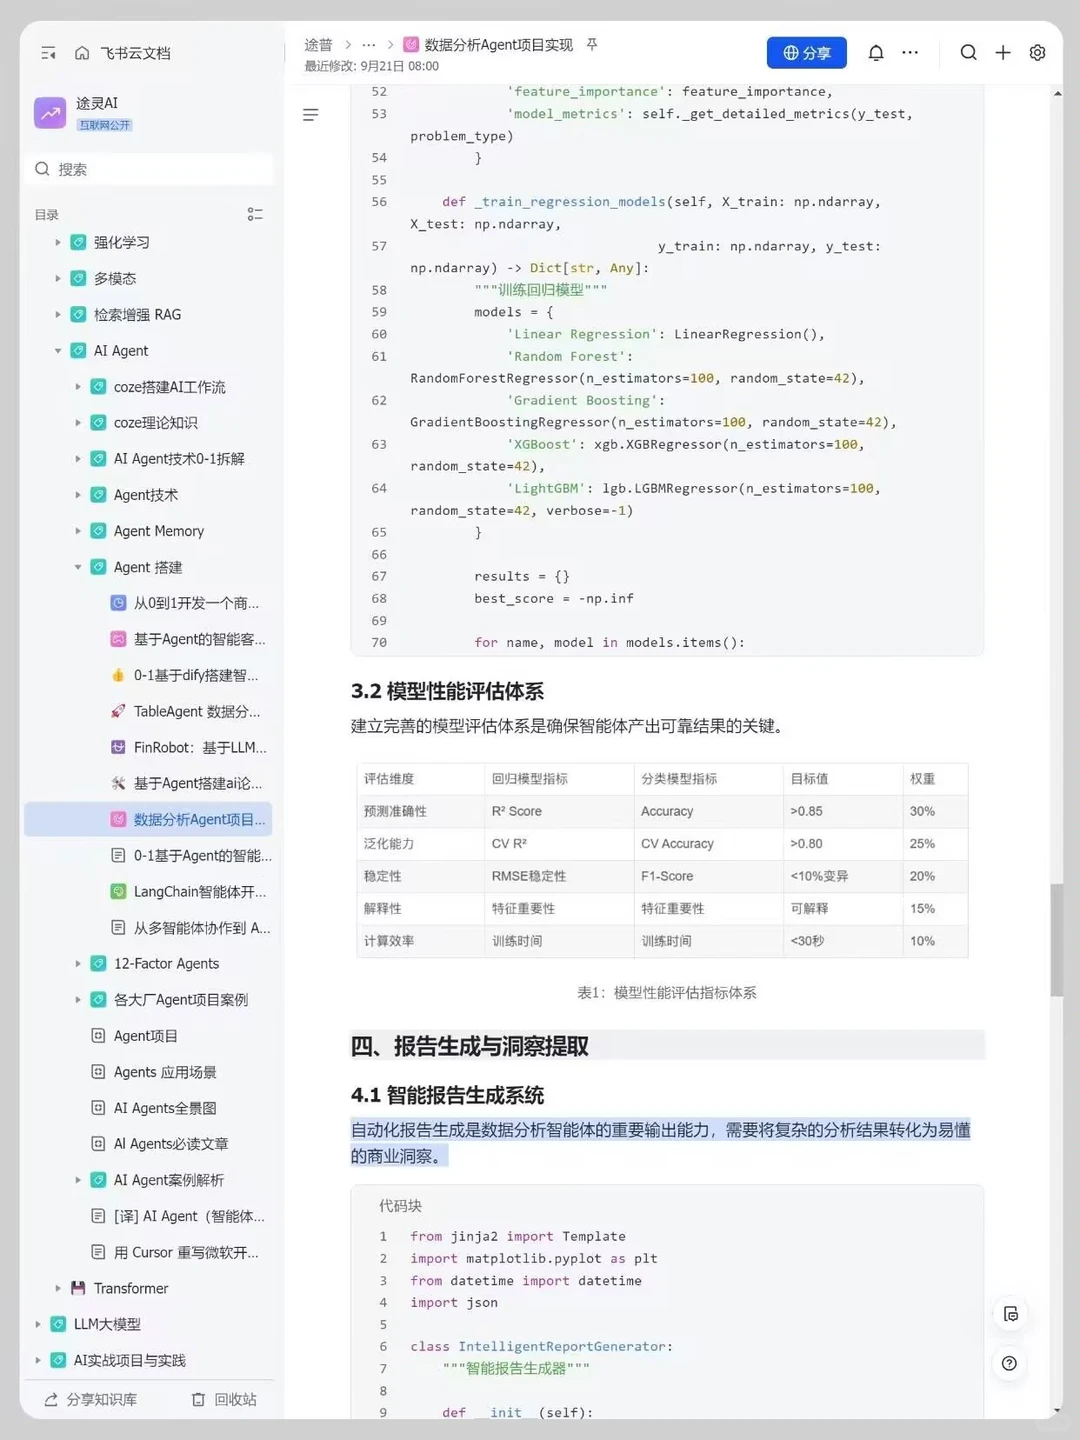Expand the 多模态 tree node
The width and height of the screenshot is (1080, 1440).
pyautogui.click(x=57, y=278)
